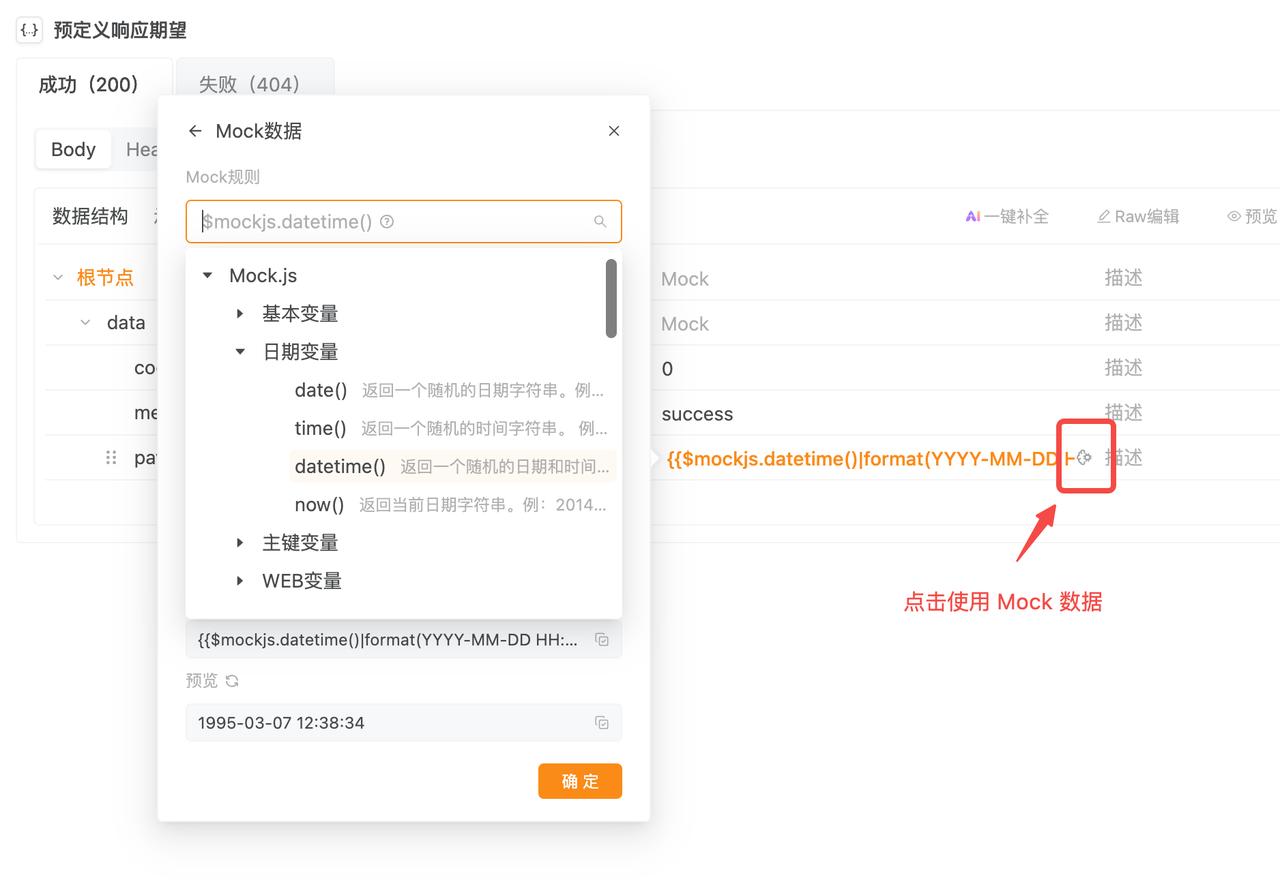Screen dimensions: 1280x882
Task: Open Raw编辑 mode
Action: [x=1138, y=216]
